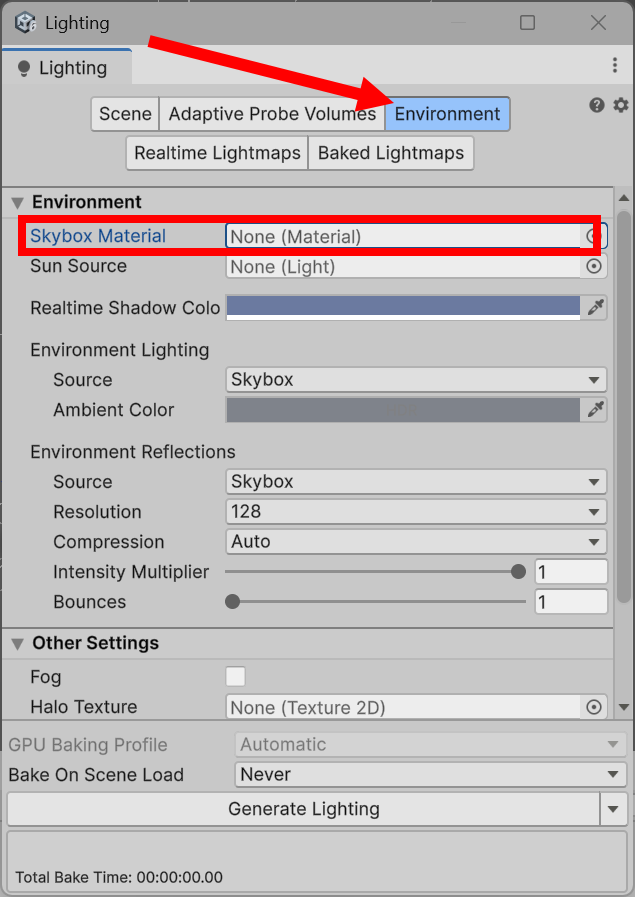Click the vertical scrollbar thumb
The width and height of the screenshot is (635, 897).
(x=624, y=406)
